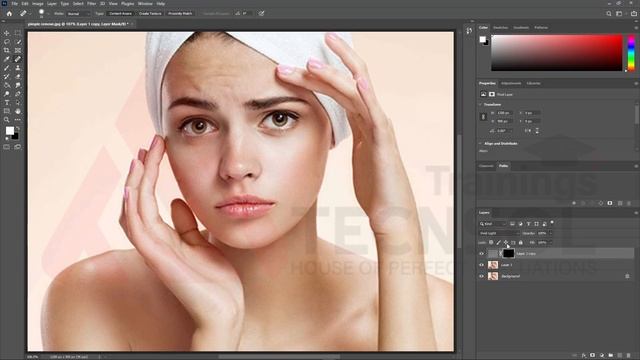Open the search icon at top right
This screenshot has height=360, width=640.
(609, 13)
